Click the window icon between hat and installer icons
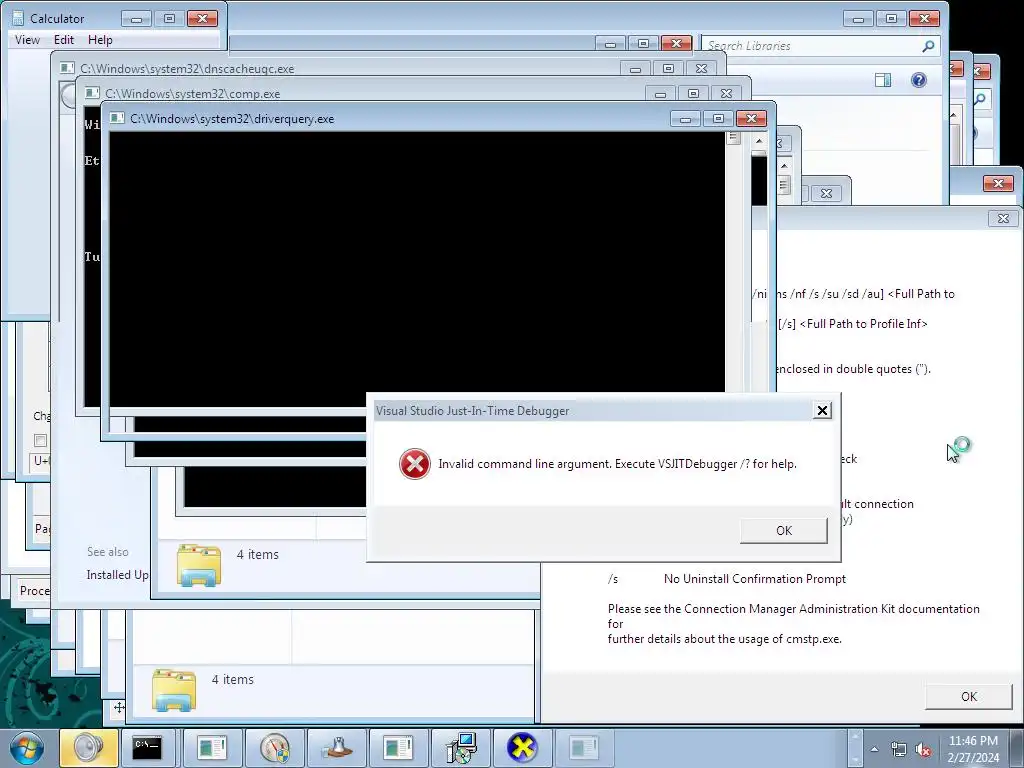 coord(398,748)
